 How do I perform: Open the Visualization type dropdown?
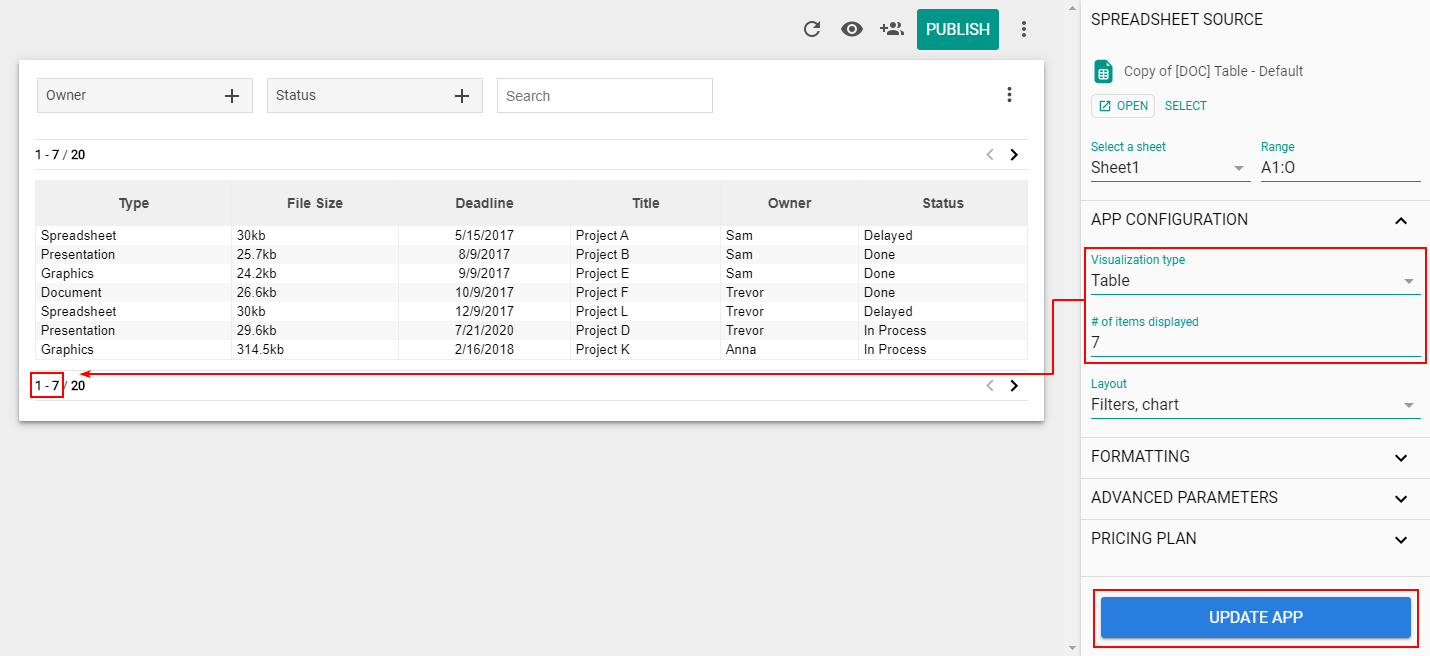[x=1410, y=281]
